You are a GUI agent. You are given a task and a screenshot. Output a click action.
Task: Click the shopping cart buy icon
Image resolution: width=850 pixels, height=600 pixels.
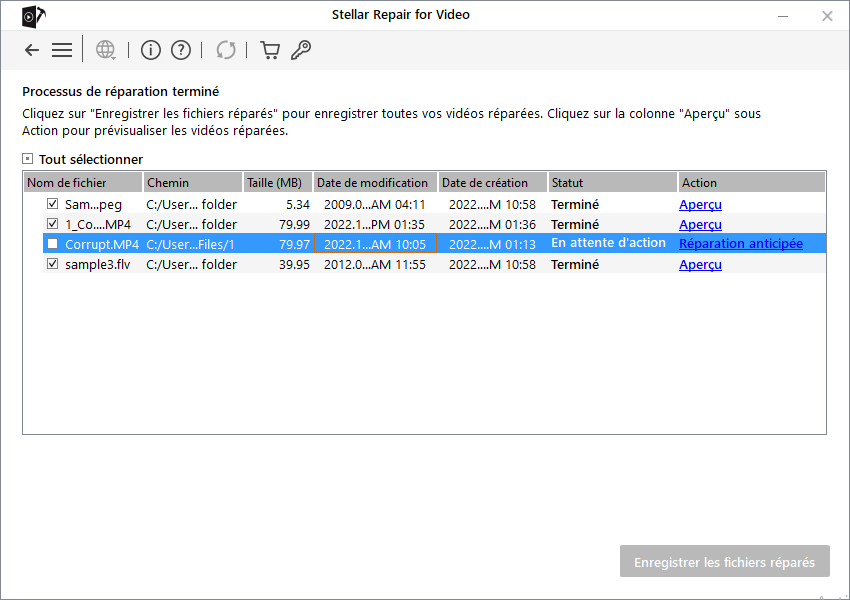(269, 50)
